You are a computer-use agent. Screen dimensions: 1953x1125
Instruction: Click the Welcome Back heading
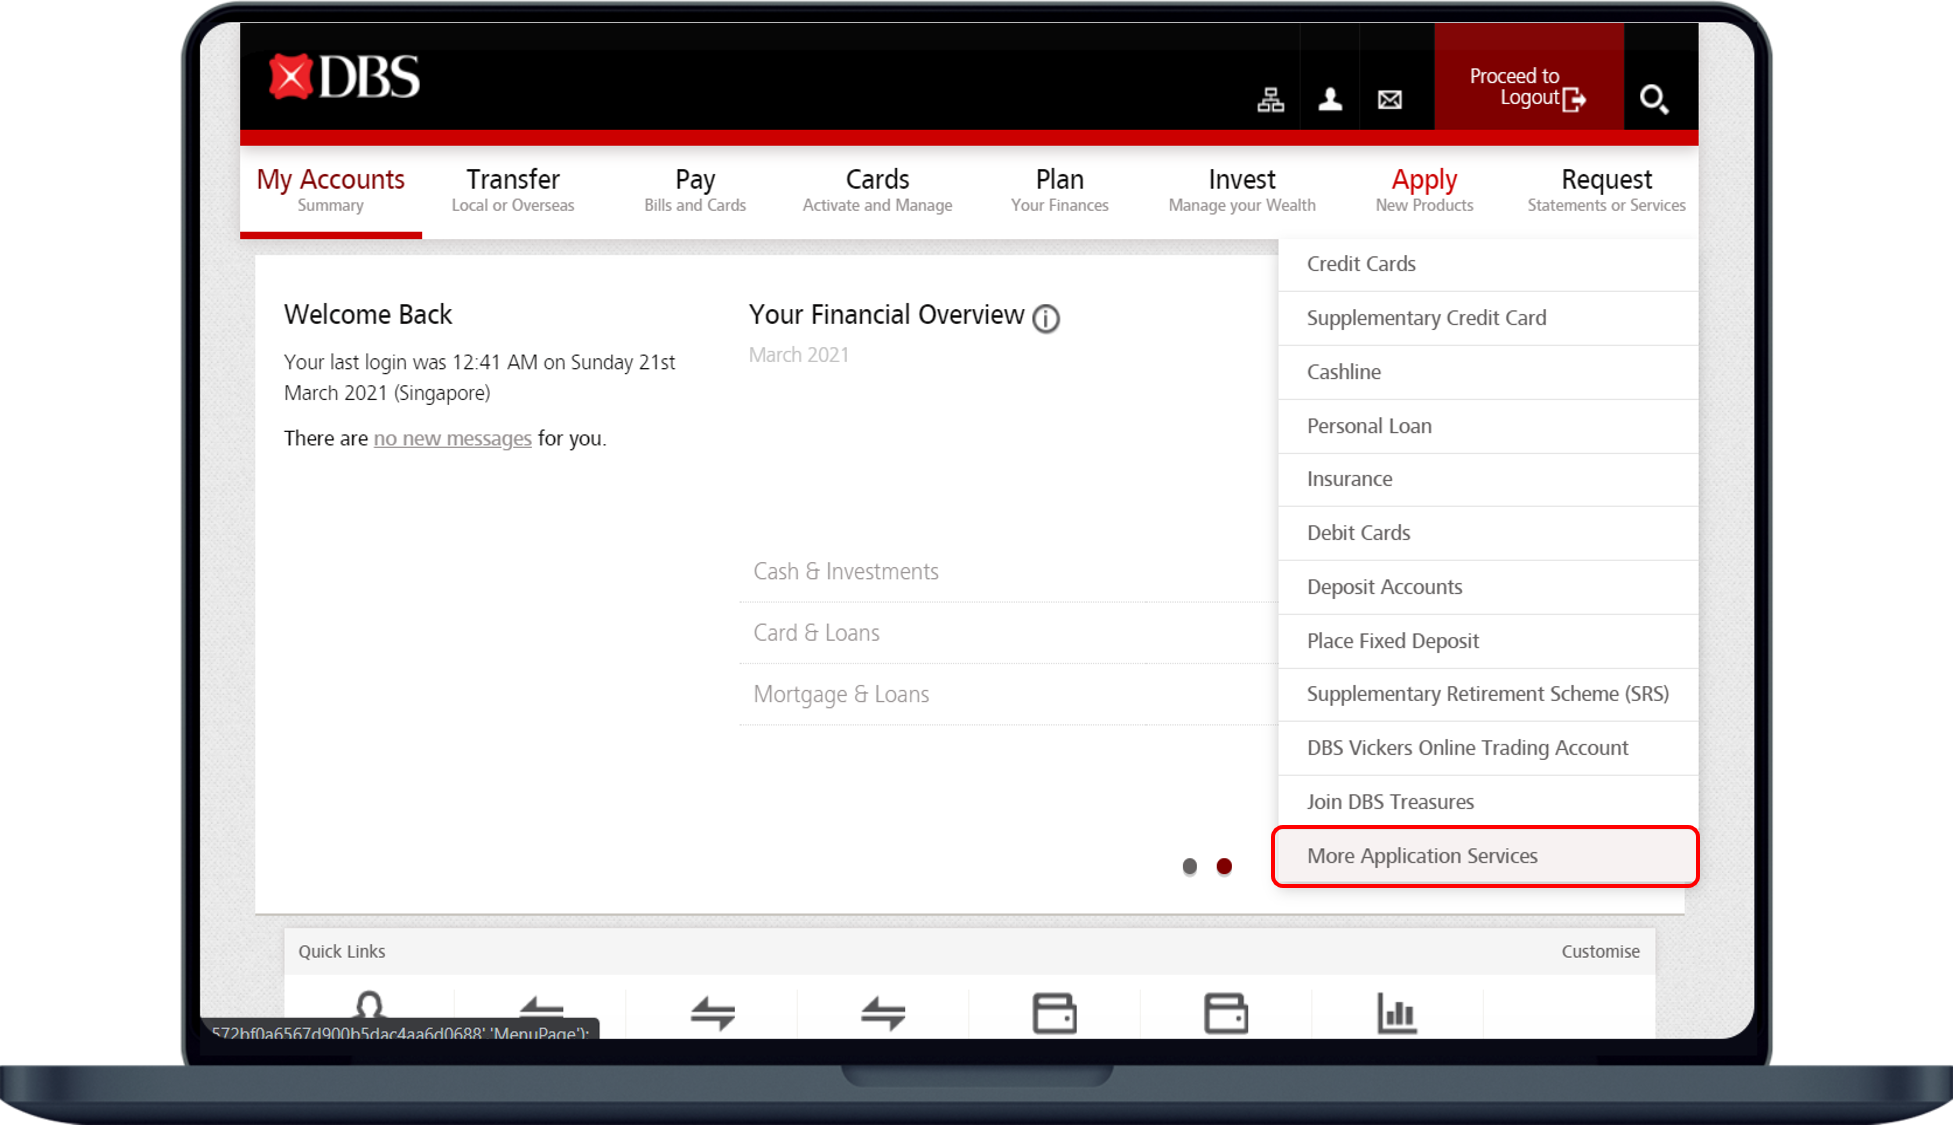(368, 314)
